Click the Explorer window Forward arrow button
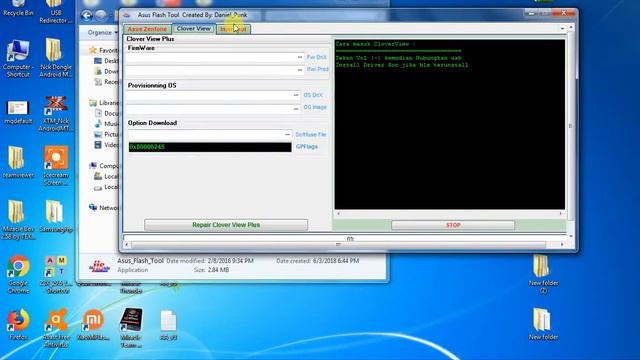Image resolution: width=640 pixels, height=360 pixels. point(101,16)
